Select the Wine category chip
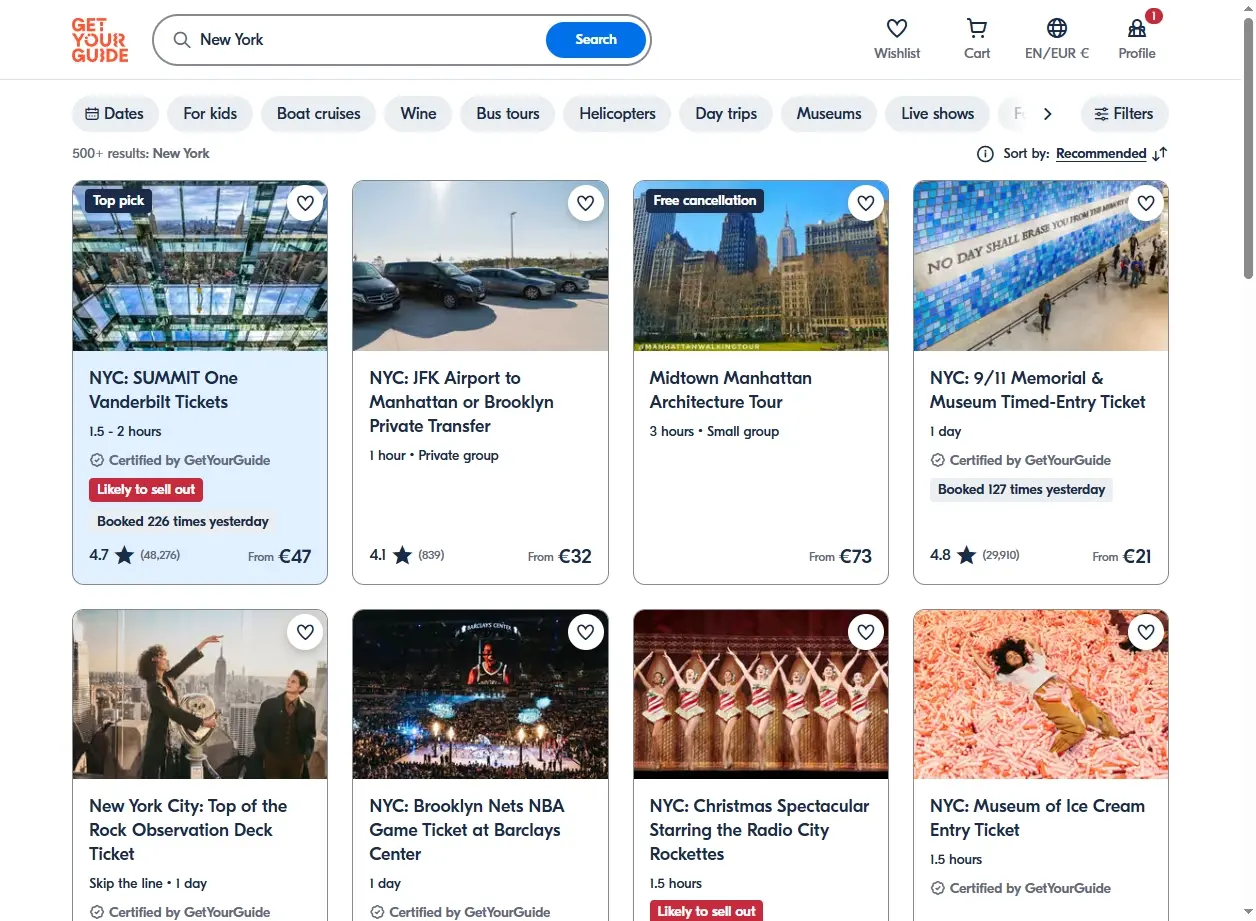Viewport: 1256px width, 921px height. [x=418, y=114]
